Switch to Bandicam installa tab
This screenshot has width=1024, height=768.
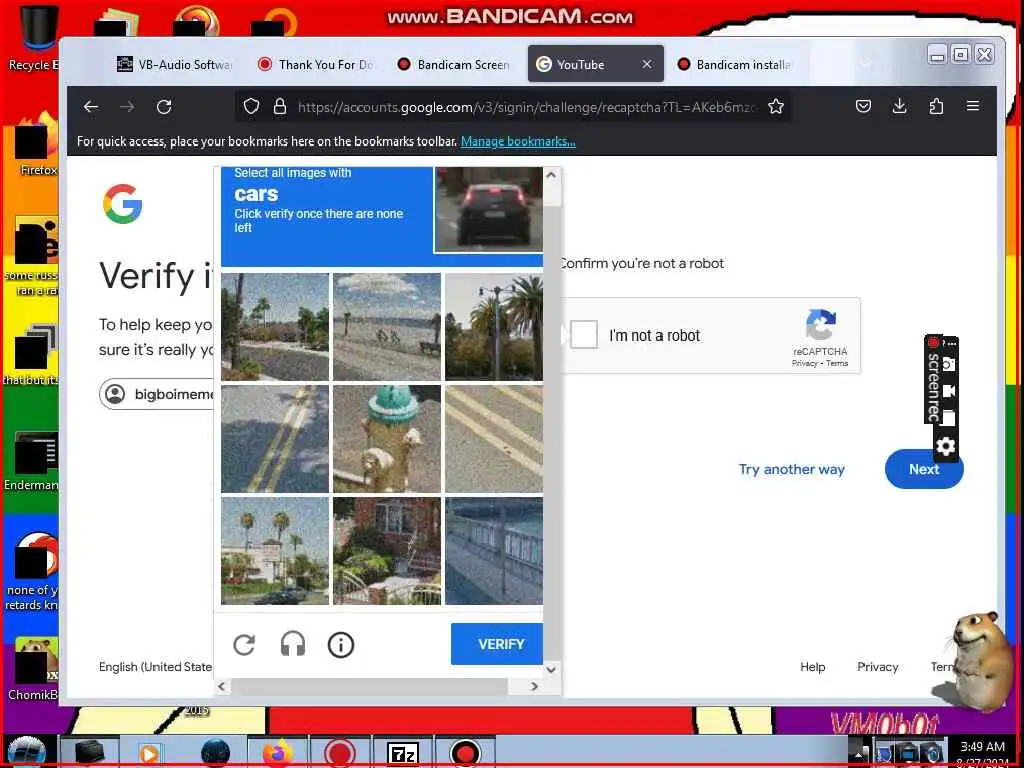[735, 65]
